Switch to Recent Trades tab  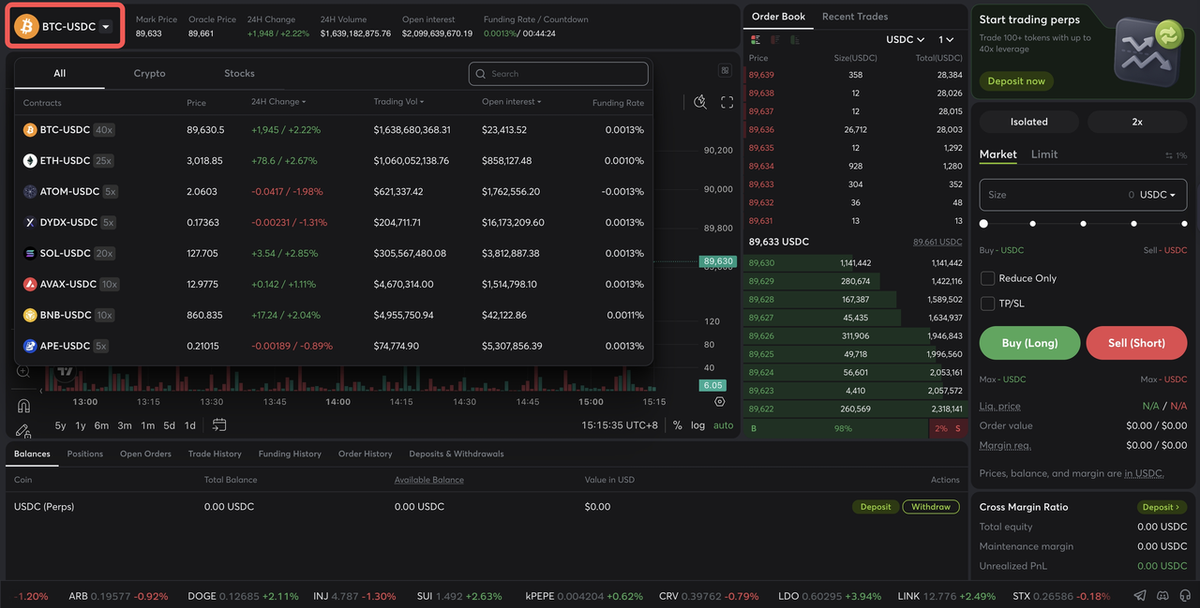tap(855, 17)
